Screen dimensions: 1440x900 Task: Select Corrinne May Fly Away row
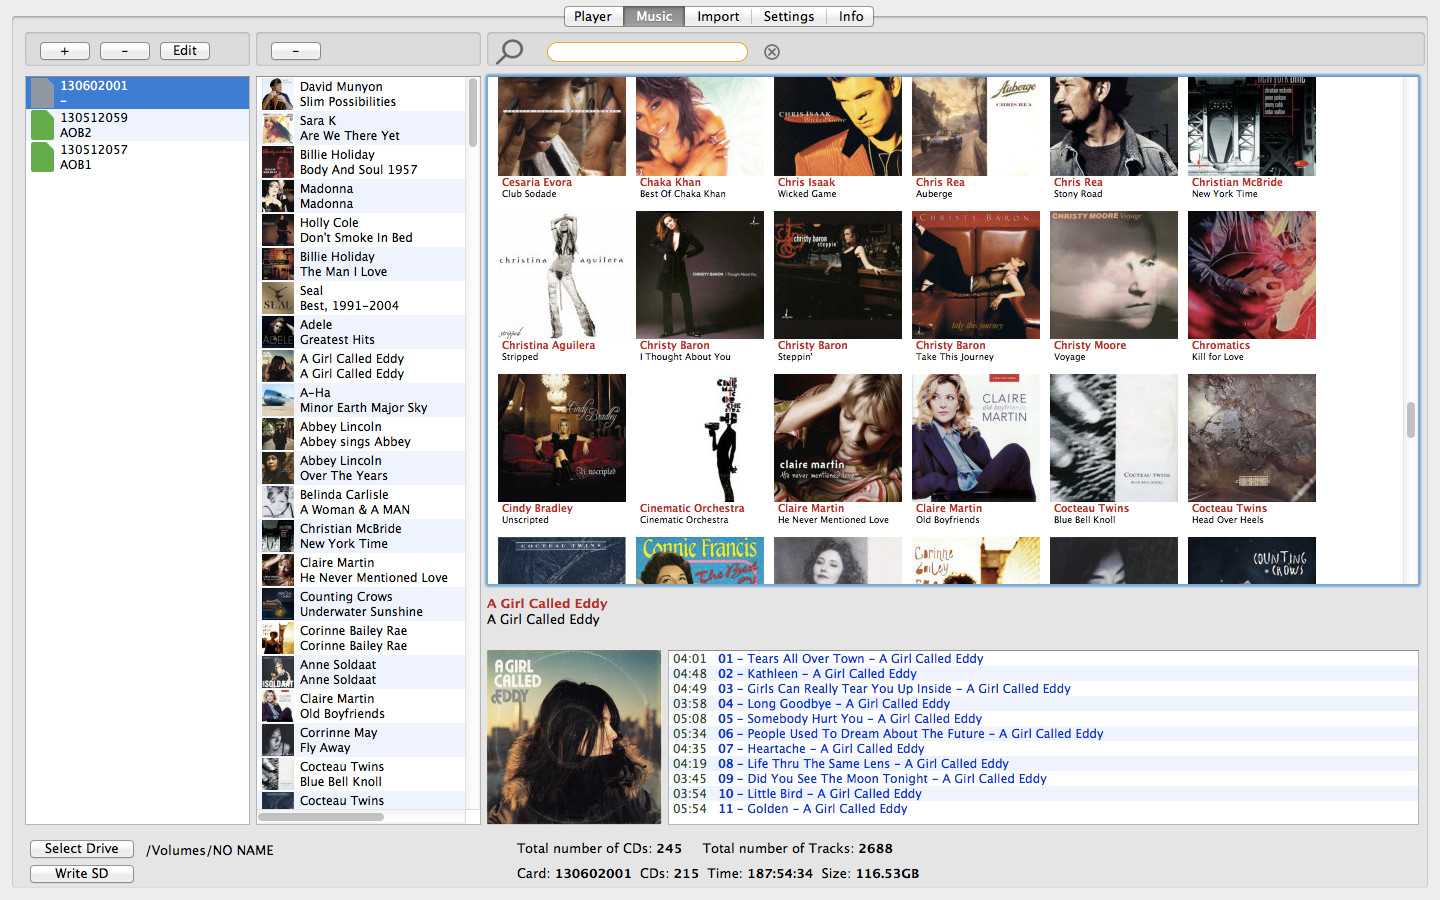click(x=363, y=740)
